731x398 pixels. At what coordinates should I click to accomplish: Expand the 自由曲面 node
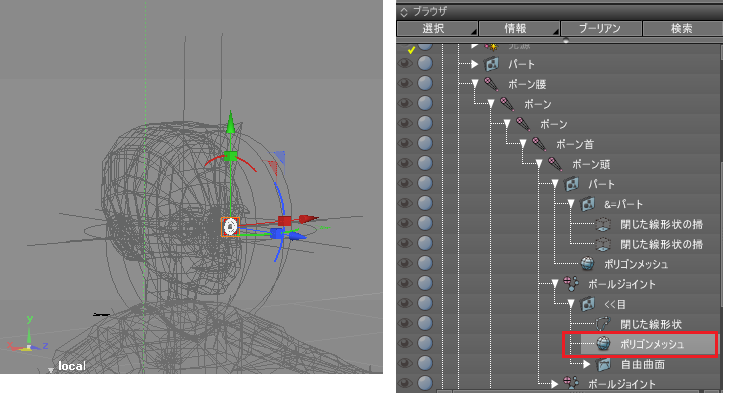[587, 364]
